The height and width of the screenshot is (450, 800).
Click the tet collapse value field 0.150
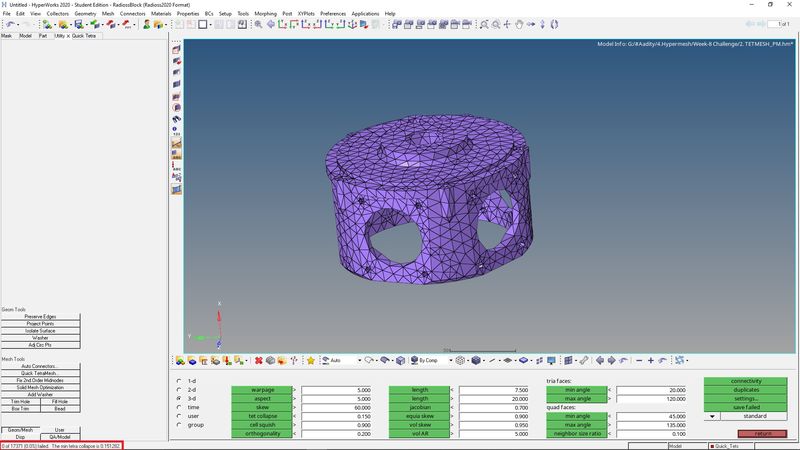click(x=337, y=416)
